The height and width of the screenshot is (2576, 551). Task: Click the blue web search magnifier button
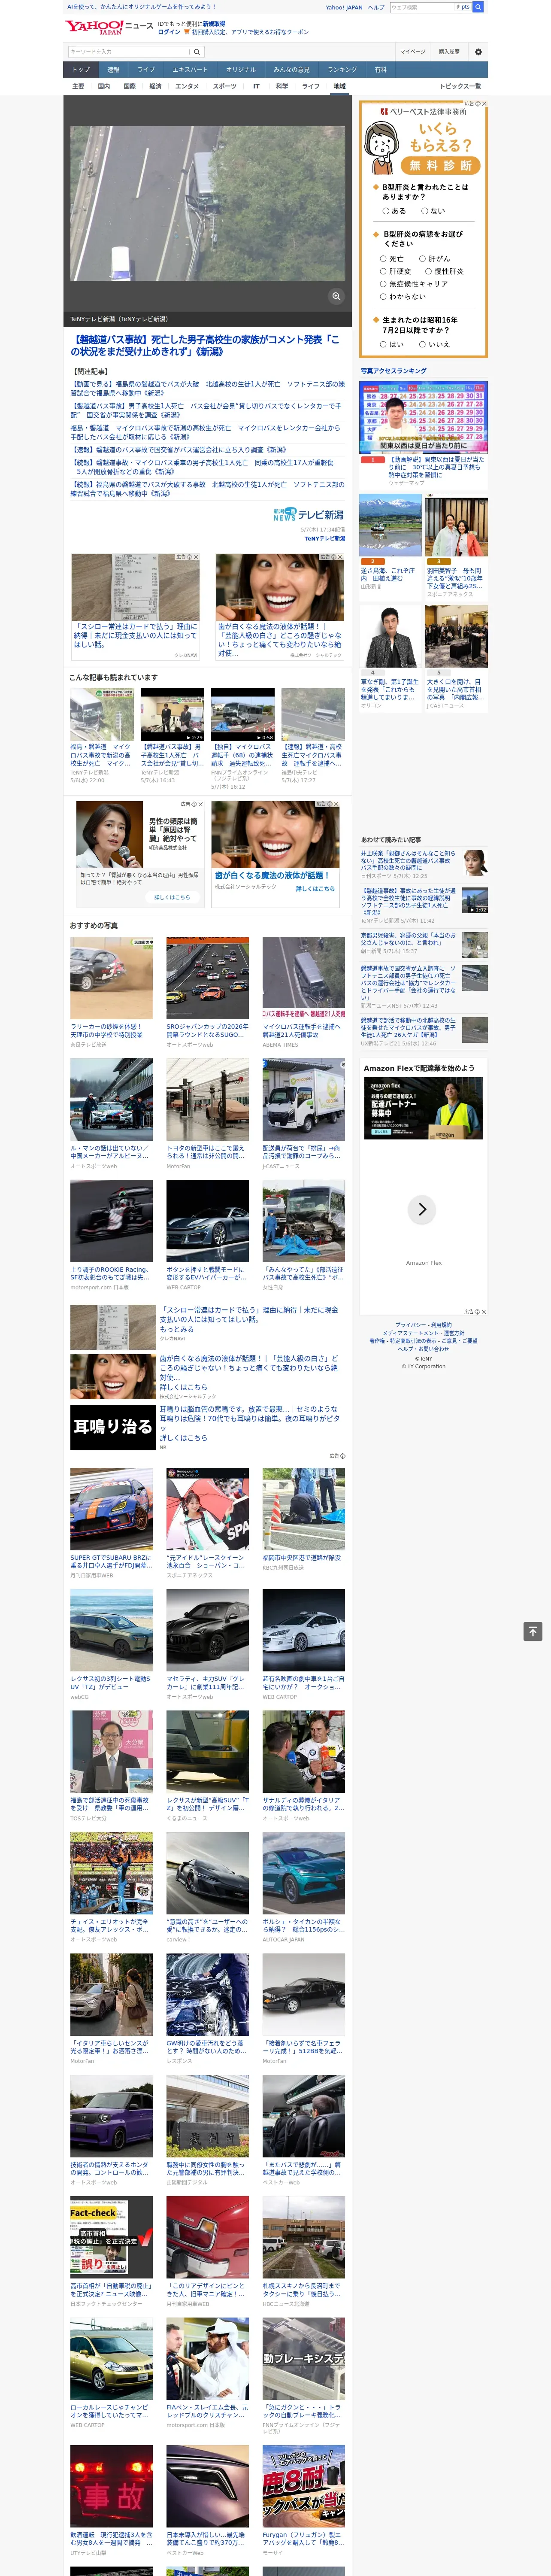tap(478, 7)
